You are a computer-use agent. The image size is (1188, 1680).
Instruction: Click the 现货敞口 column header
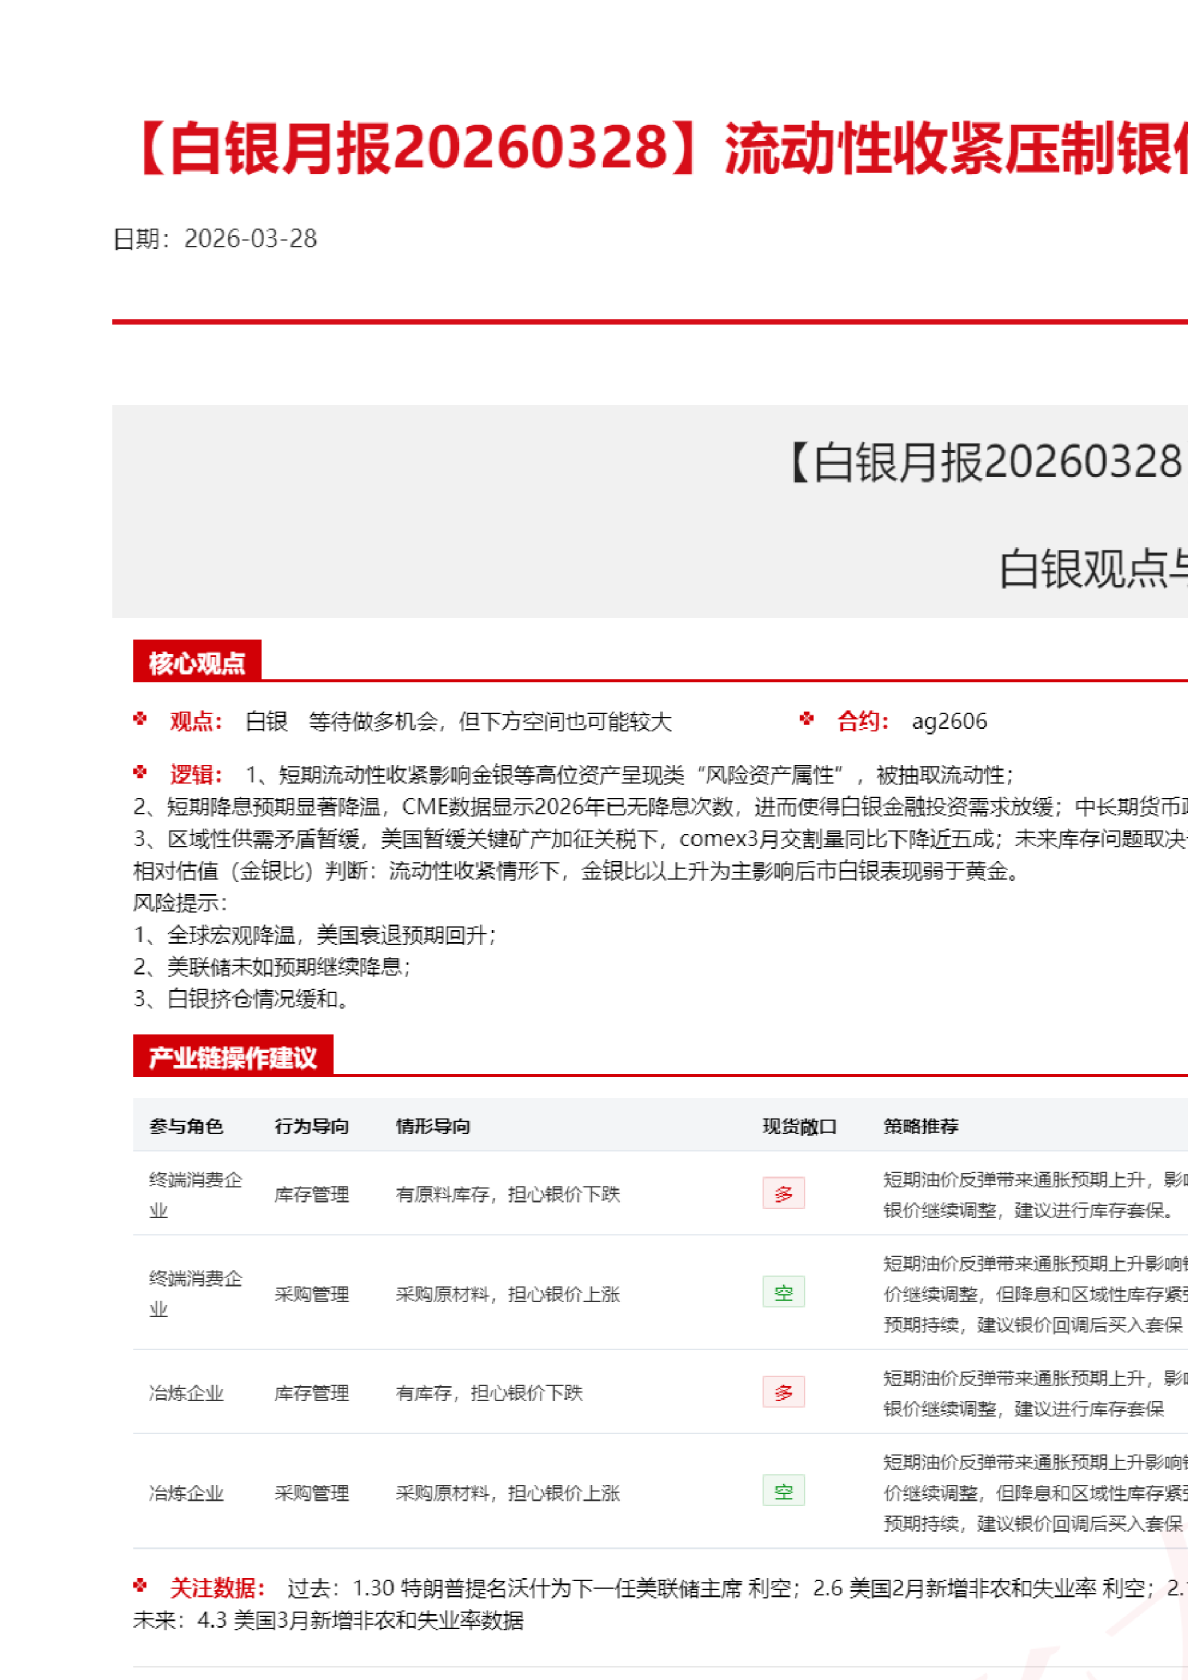(x=799, y=1127)
